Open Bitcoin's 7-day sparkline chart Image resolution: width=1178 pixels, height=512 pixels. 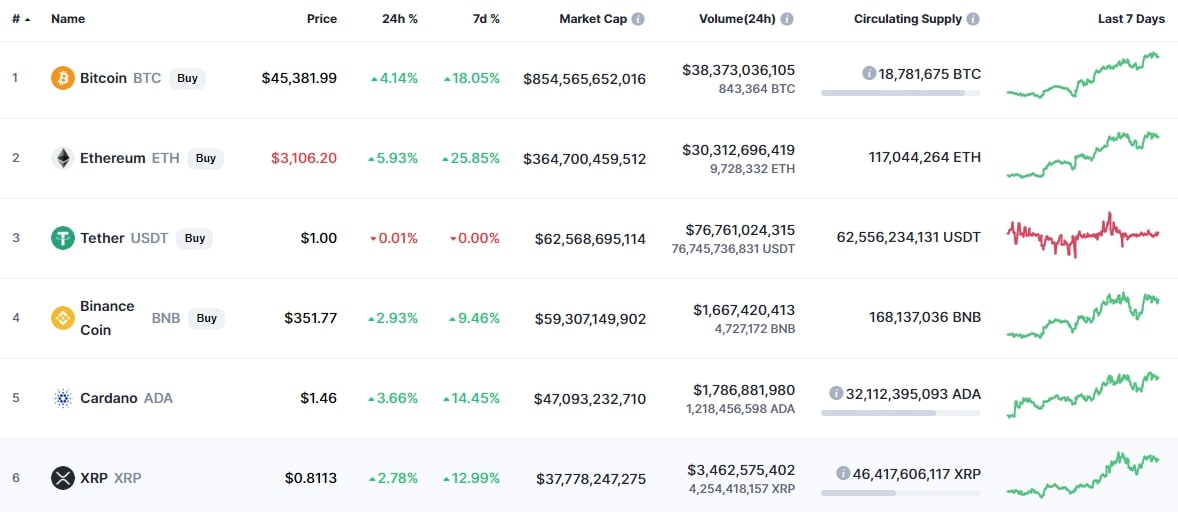(x=1083, y=75)
